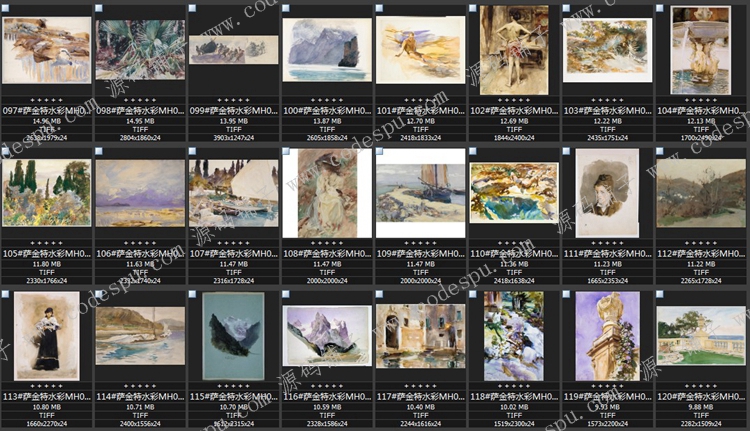
Task: Click dimensions text "2435x1751x24"
Action: point(607,138)
